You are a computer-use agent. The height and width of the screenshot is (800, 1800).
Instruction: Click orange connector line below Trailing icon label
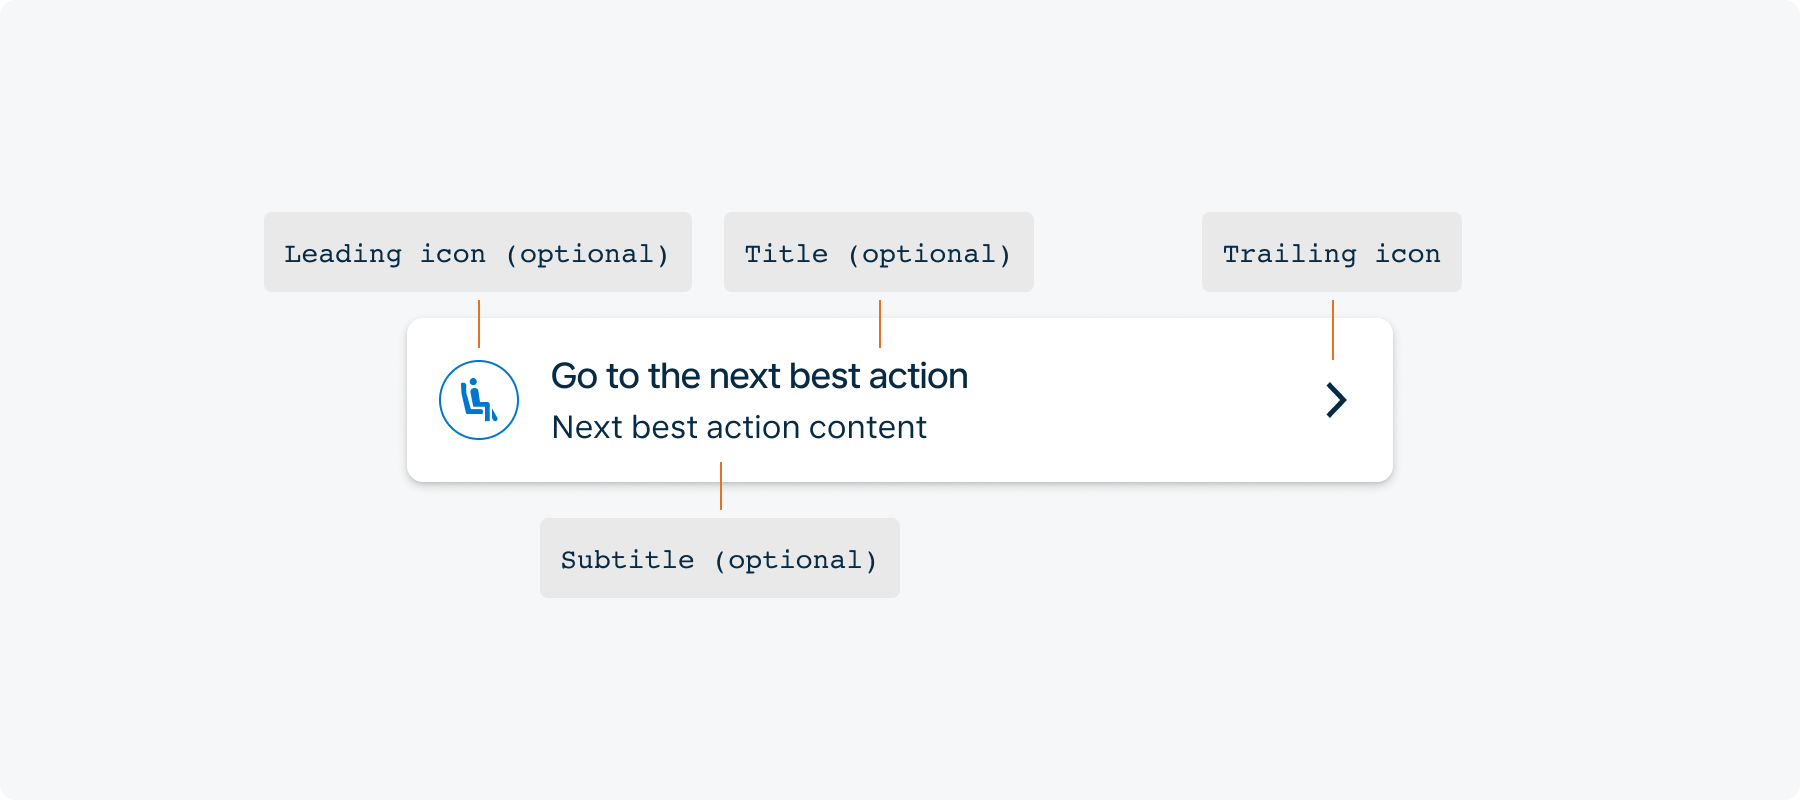[x=1333, y=329]
